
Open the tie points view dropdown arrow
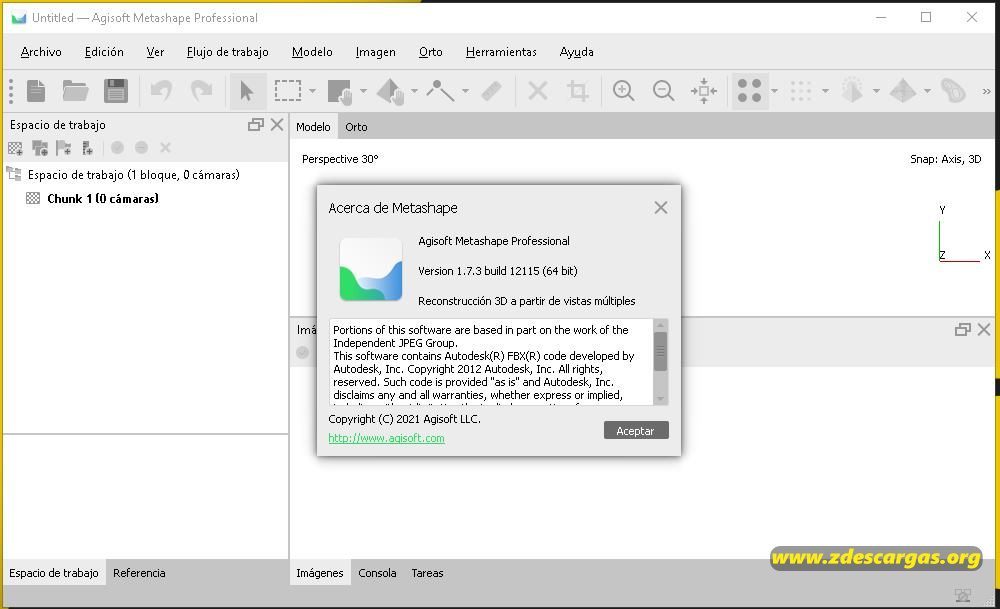point(774,91)
